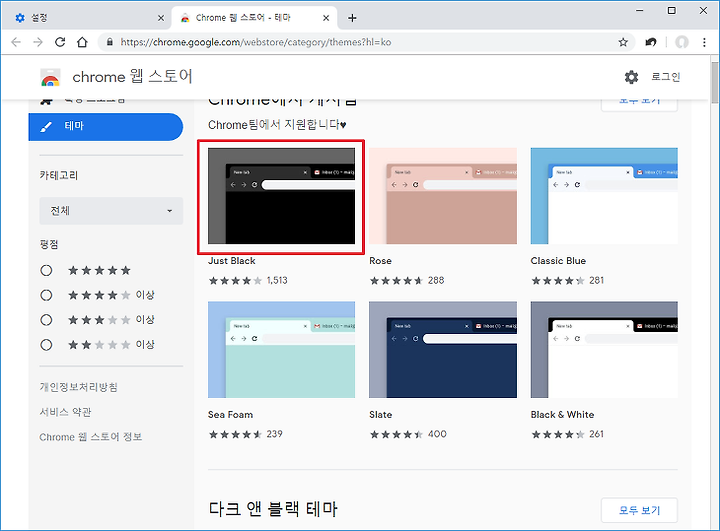Image resolution: width=720 pixels, height=531 pixels.
Task: Open the 서비스 약관 link
Action: coord(65,412)
